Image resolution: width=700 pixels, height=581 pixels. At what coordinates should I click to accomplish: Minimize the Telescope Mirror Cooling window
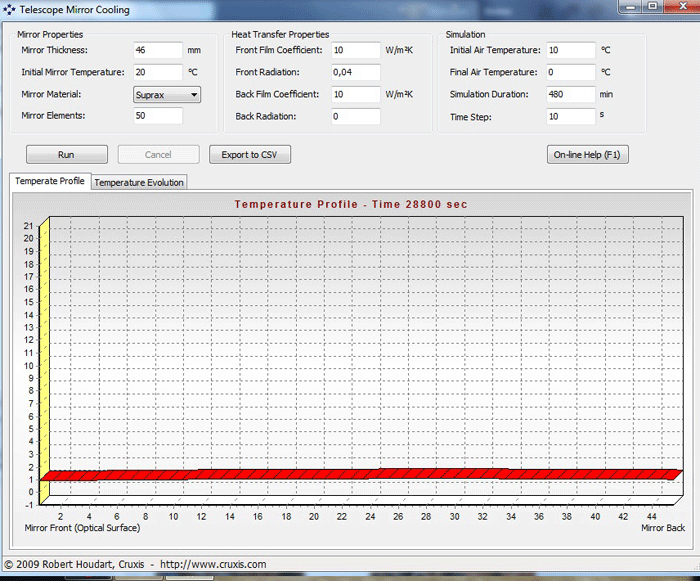coord(630,6)
